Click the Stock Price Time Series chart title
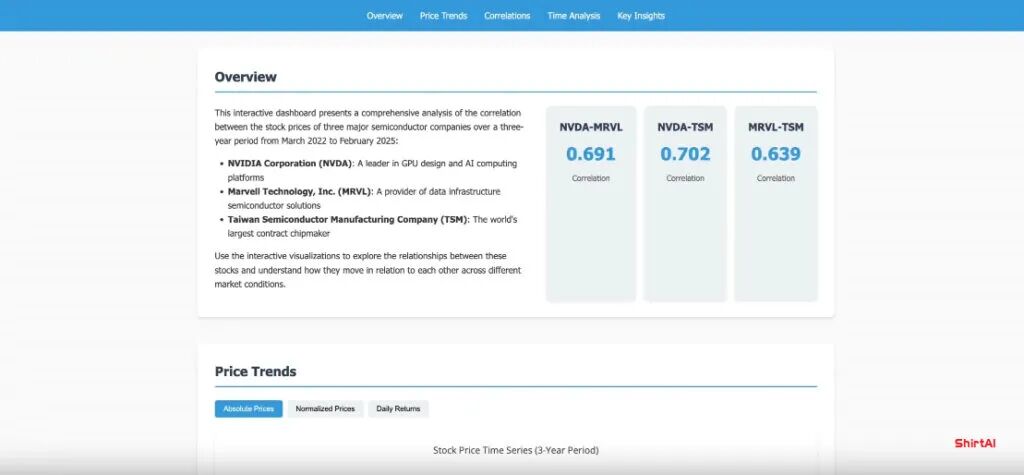Screen dimensions: 1024x475 [x=516, y=450]
